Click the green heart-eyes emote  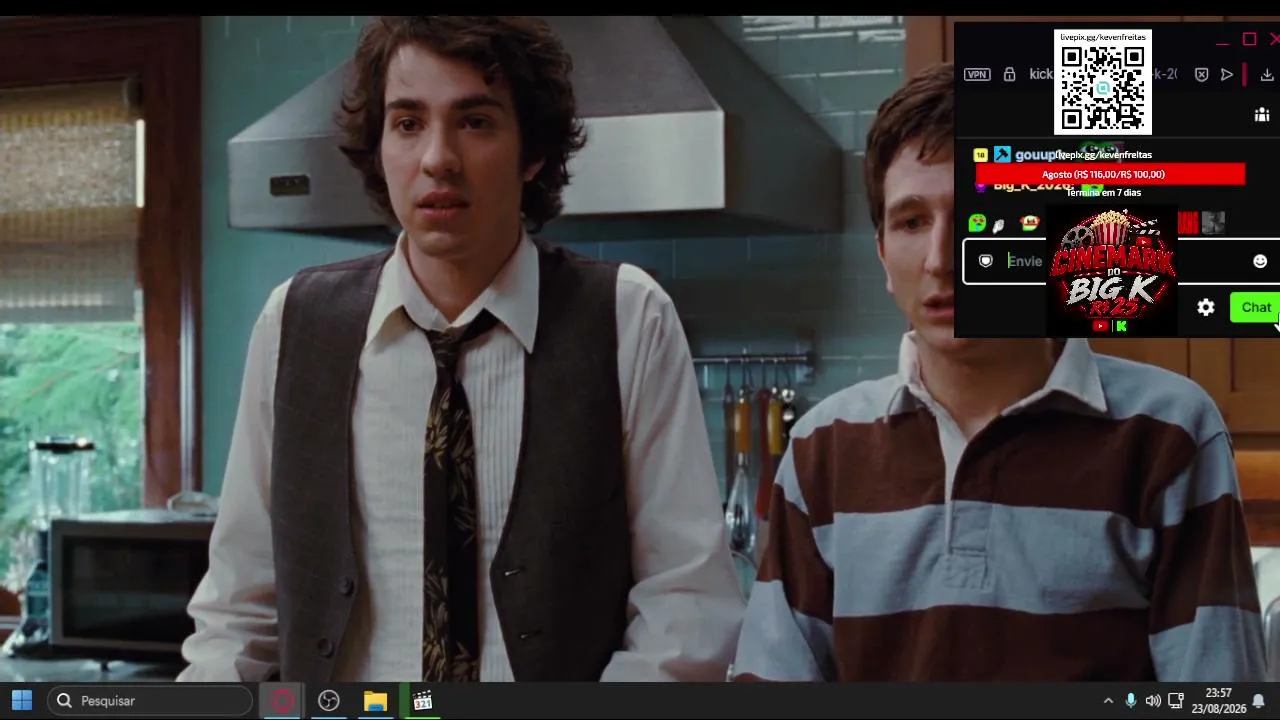pyautogui.click(x=977, y=223)
